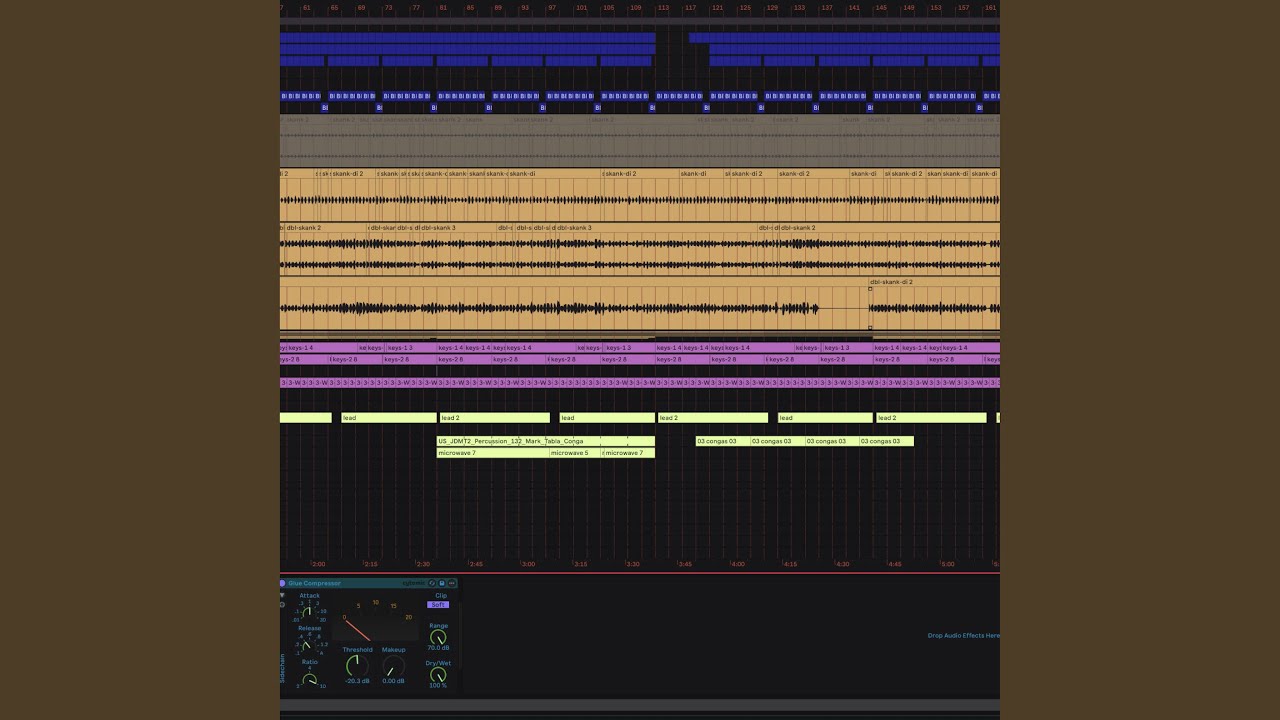Click bar 137 on the top ruler
Screen dimensions: 1280x720
(x=826, y=8)
